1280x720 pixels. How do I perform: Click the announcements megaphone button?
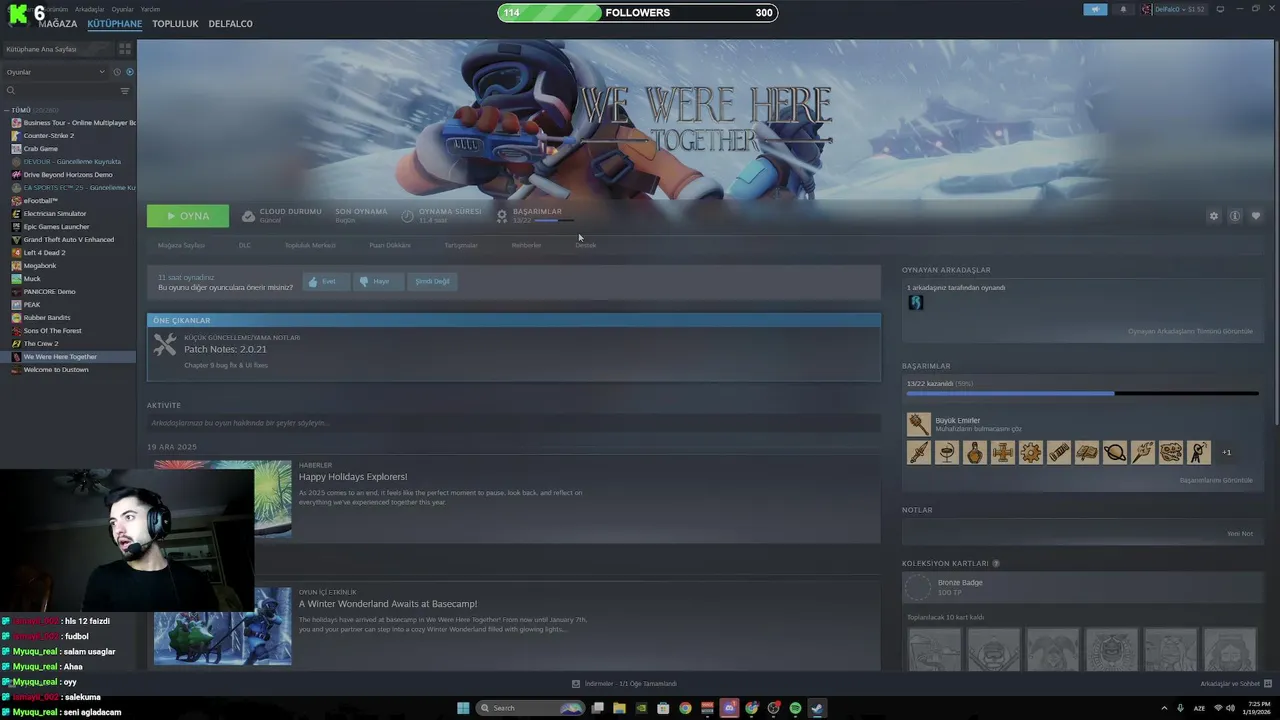1095,9
